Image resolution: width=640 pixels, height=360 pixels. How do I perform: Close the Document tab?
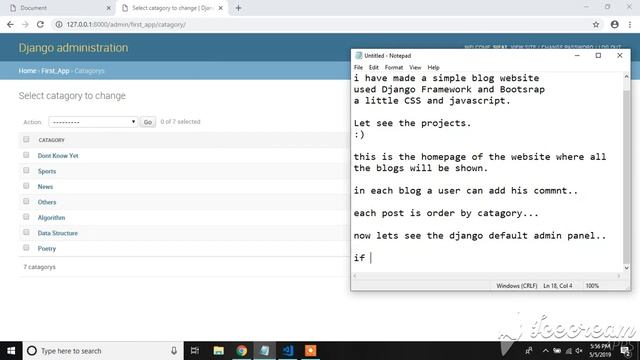click(109, 8)
